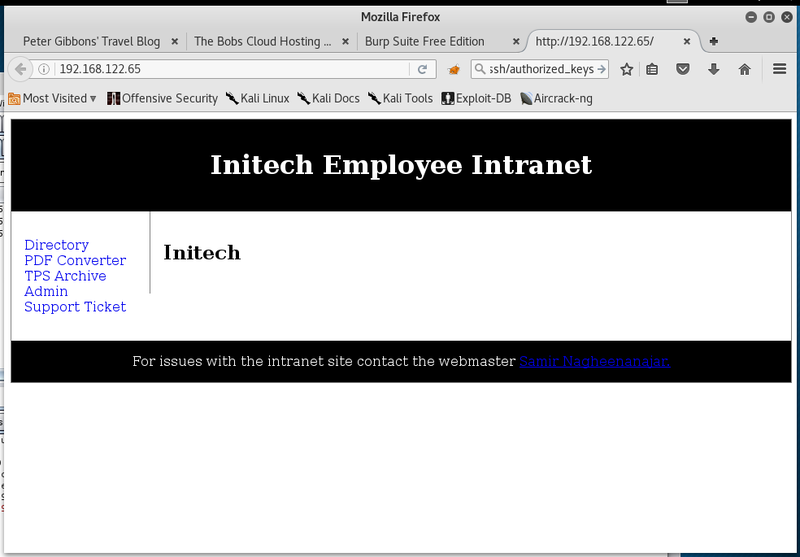Bookmark this page with the star icon
The width and height of the screenshot is (800, 557).
627,69
